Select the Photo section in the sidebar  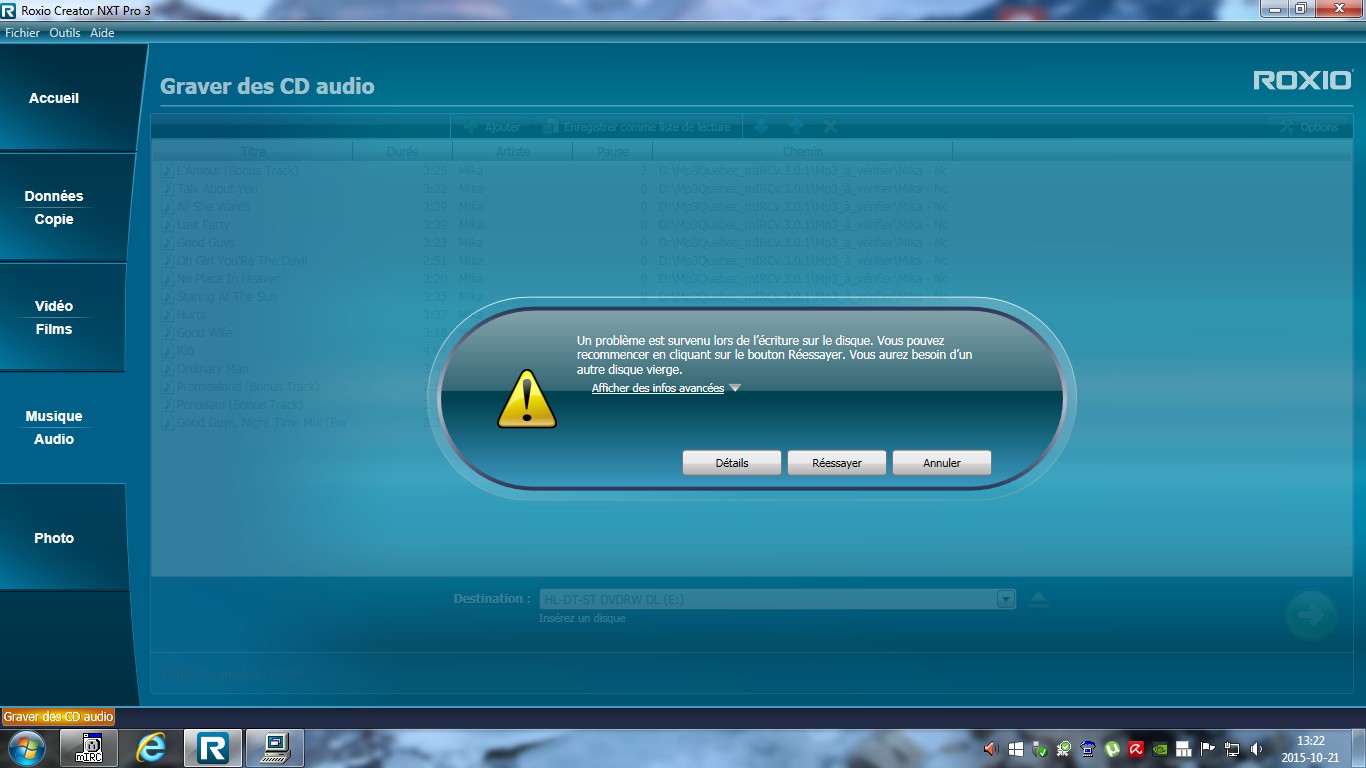coord(54,538)
